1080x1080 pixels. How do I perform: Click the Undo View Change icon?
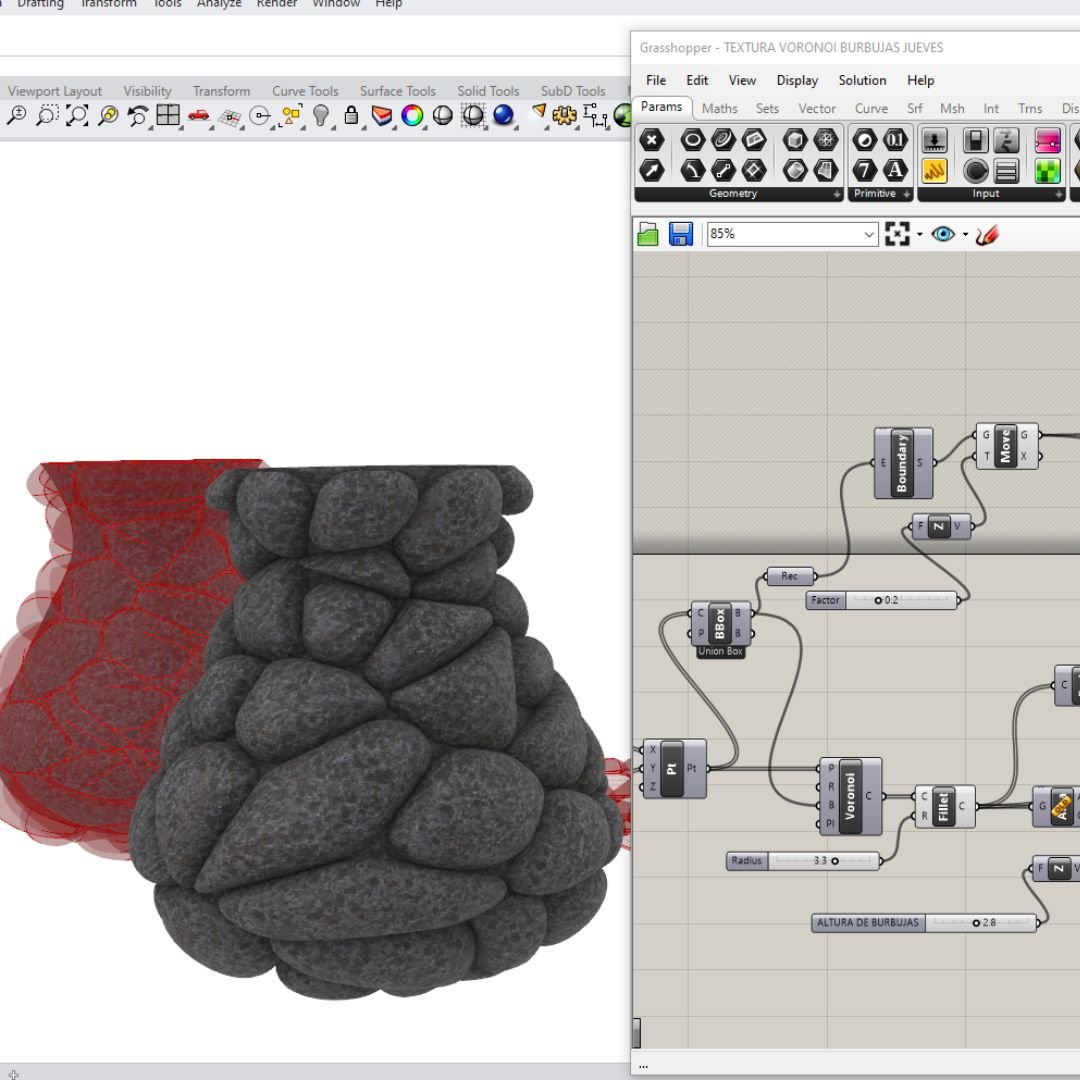tap(138, 115)
